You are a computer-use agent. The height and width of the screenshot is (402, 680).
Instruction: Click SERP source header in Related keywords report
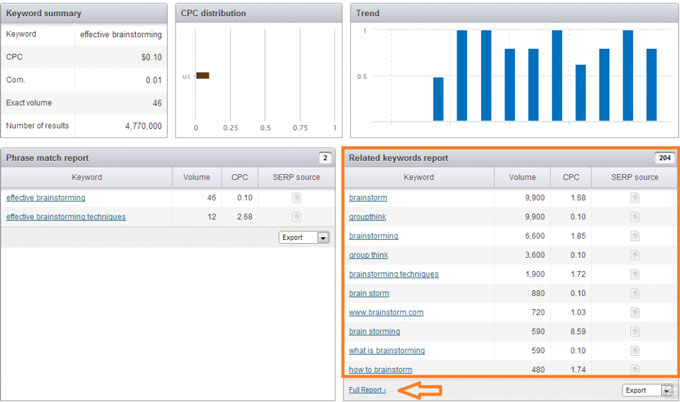(634, 177)
